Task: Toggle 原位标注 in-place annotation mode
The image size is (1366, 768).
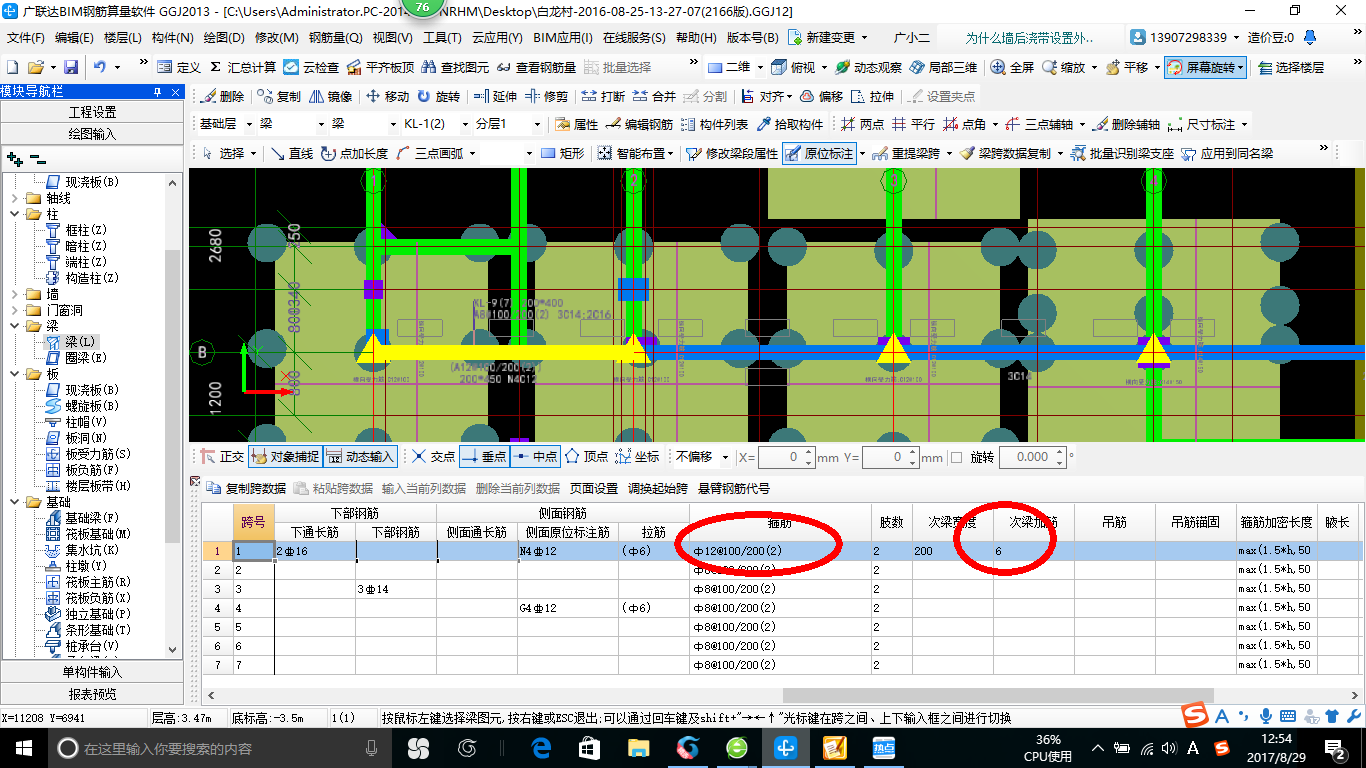Action: coord(818,154)
